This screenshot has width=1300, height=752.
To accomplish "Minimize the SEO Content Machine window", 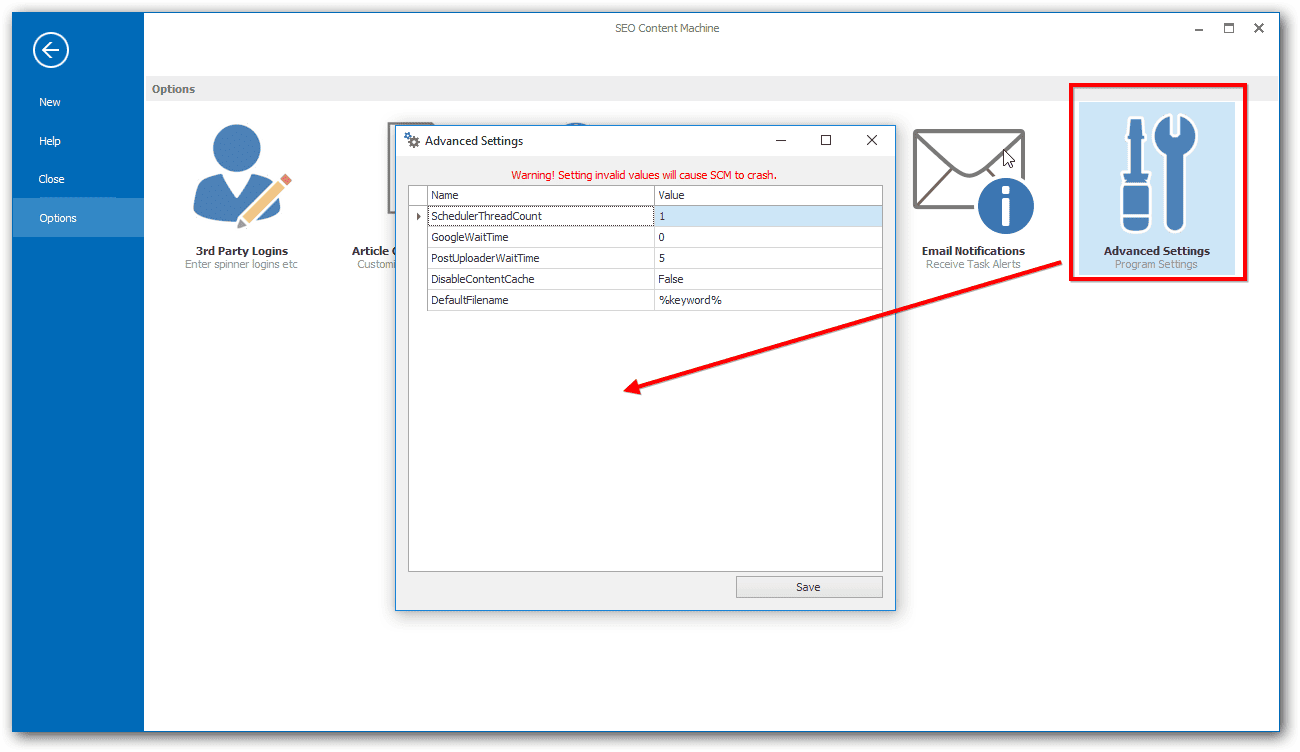I will (1199, 29).
